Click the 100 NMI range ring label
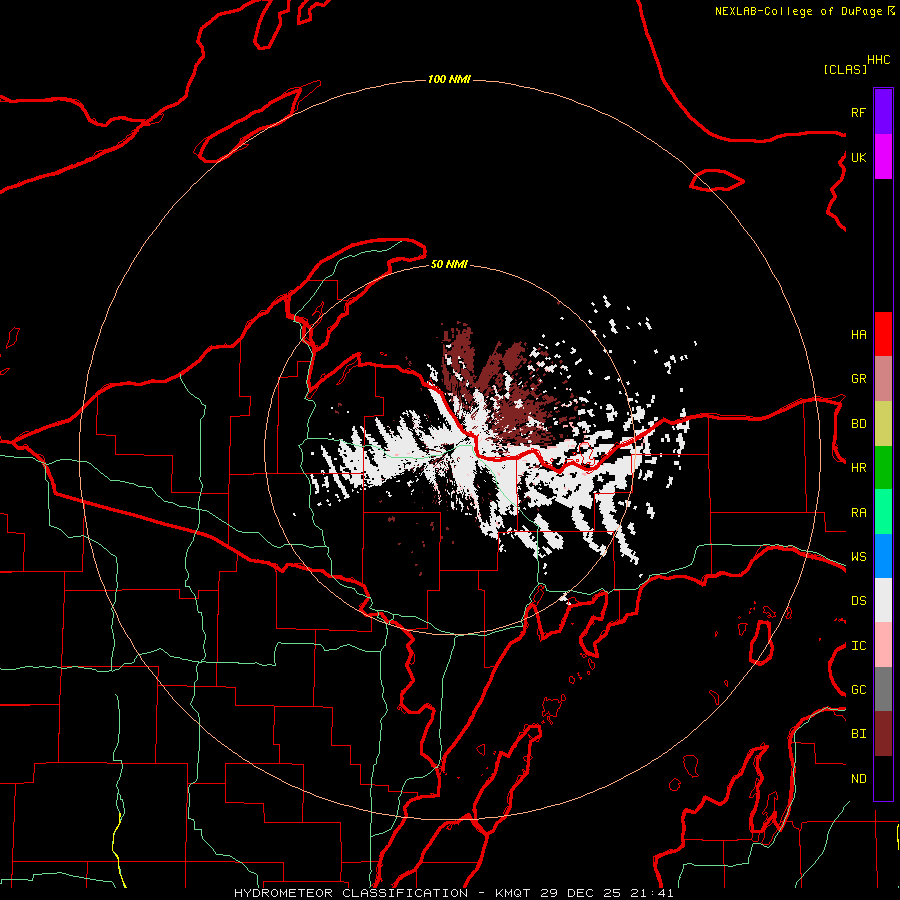This screenshot has height=900, width=900. click(449, 79)
